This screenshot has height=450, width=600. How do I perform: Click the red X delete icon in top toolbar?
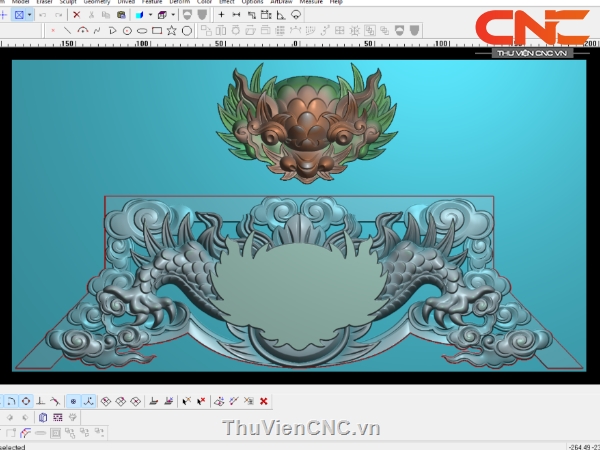77,15
